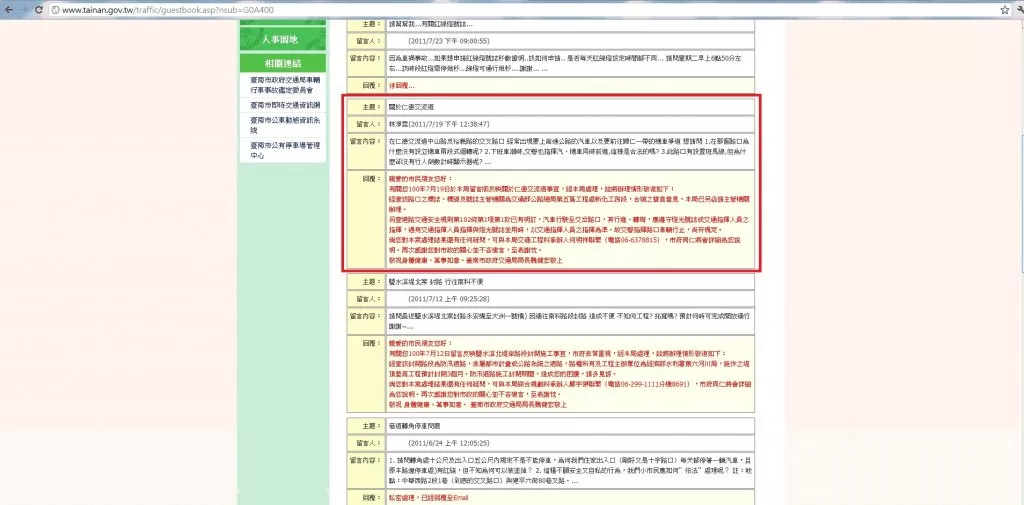Click the browser forward arrow
Image resolution: width=1024 pixels, height=505 pixels.
tap(24, 10)
